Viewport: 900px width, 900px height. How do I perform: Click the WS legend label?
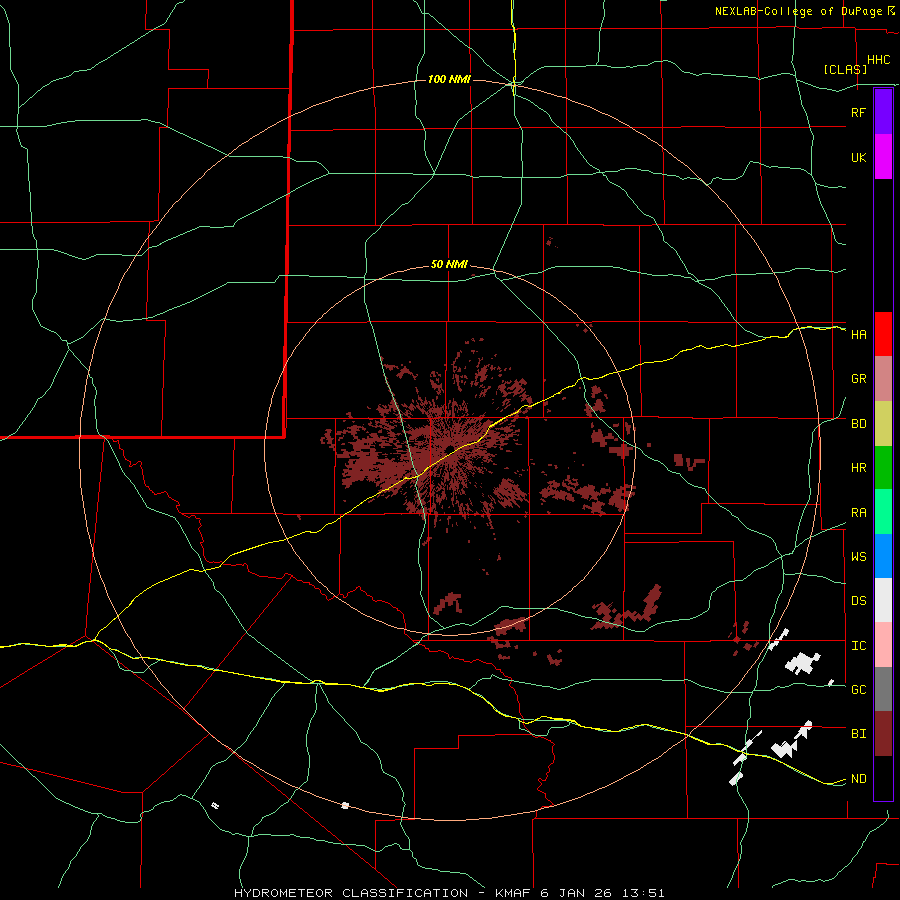[858, 556]
